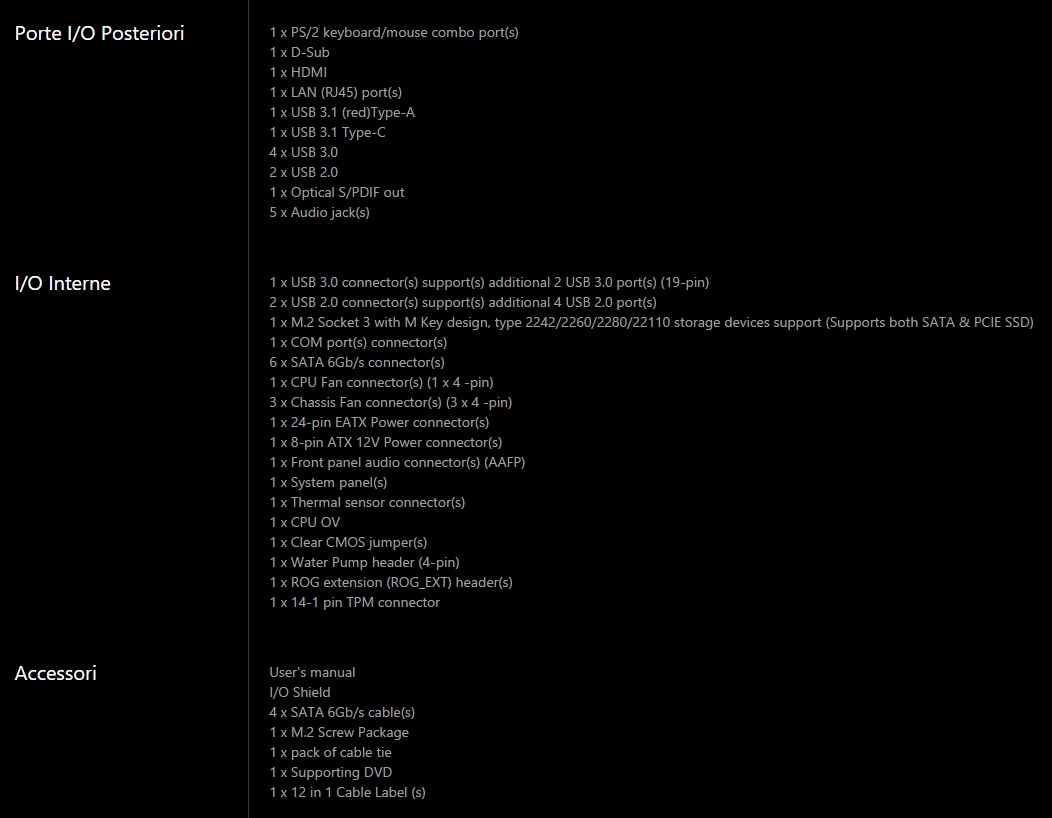Click the 6 x SATA 6Gb/s connector(s) line
Viewport: 1052px width, 818px height.
click(x=356, y=362)
